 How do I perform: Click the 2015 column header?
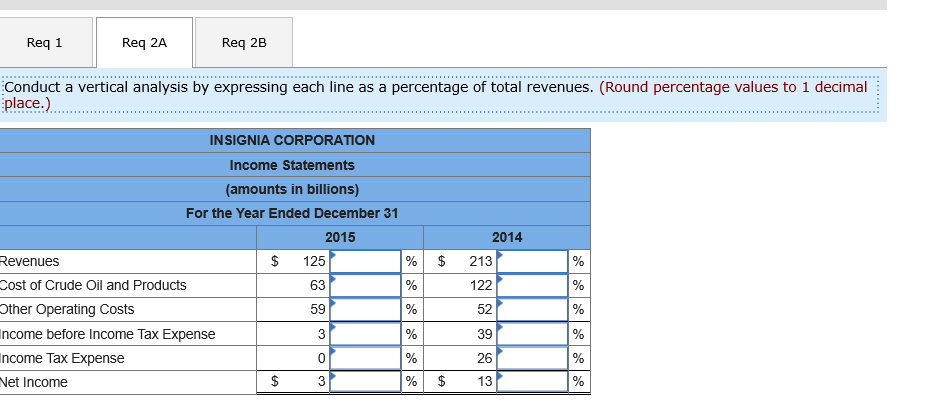point(340,237)
